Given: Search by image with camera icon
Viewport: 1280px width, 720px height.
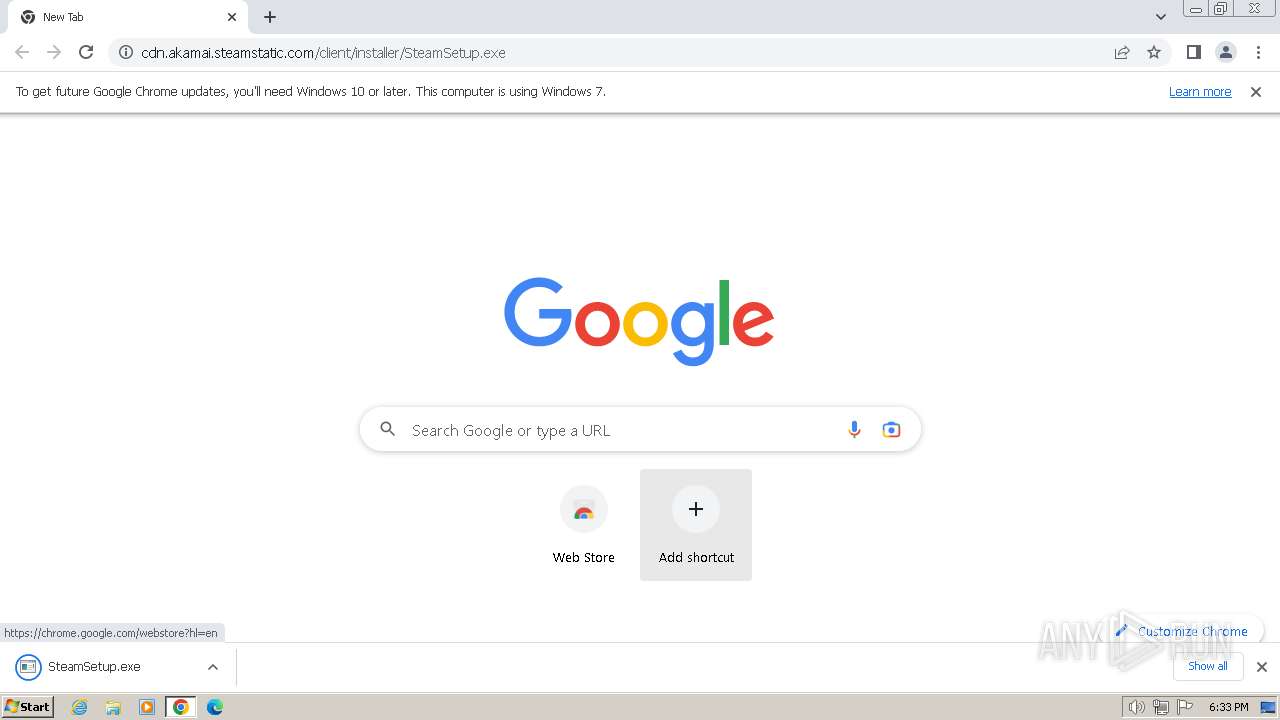Looking at the screenshot, I should [x=891, y=430].
